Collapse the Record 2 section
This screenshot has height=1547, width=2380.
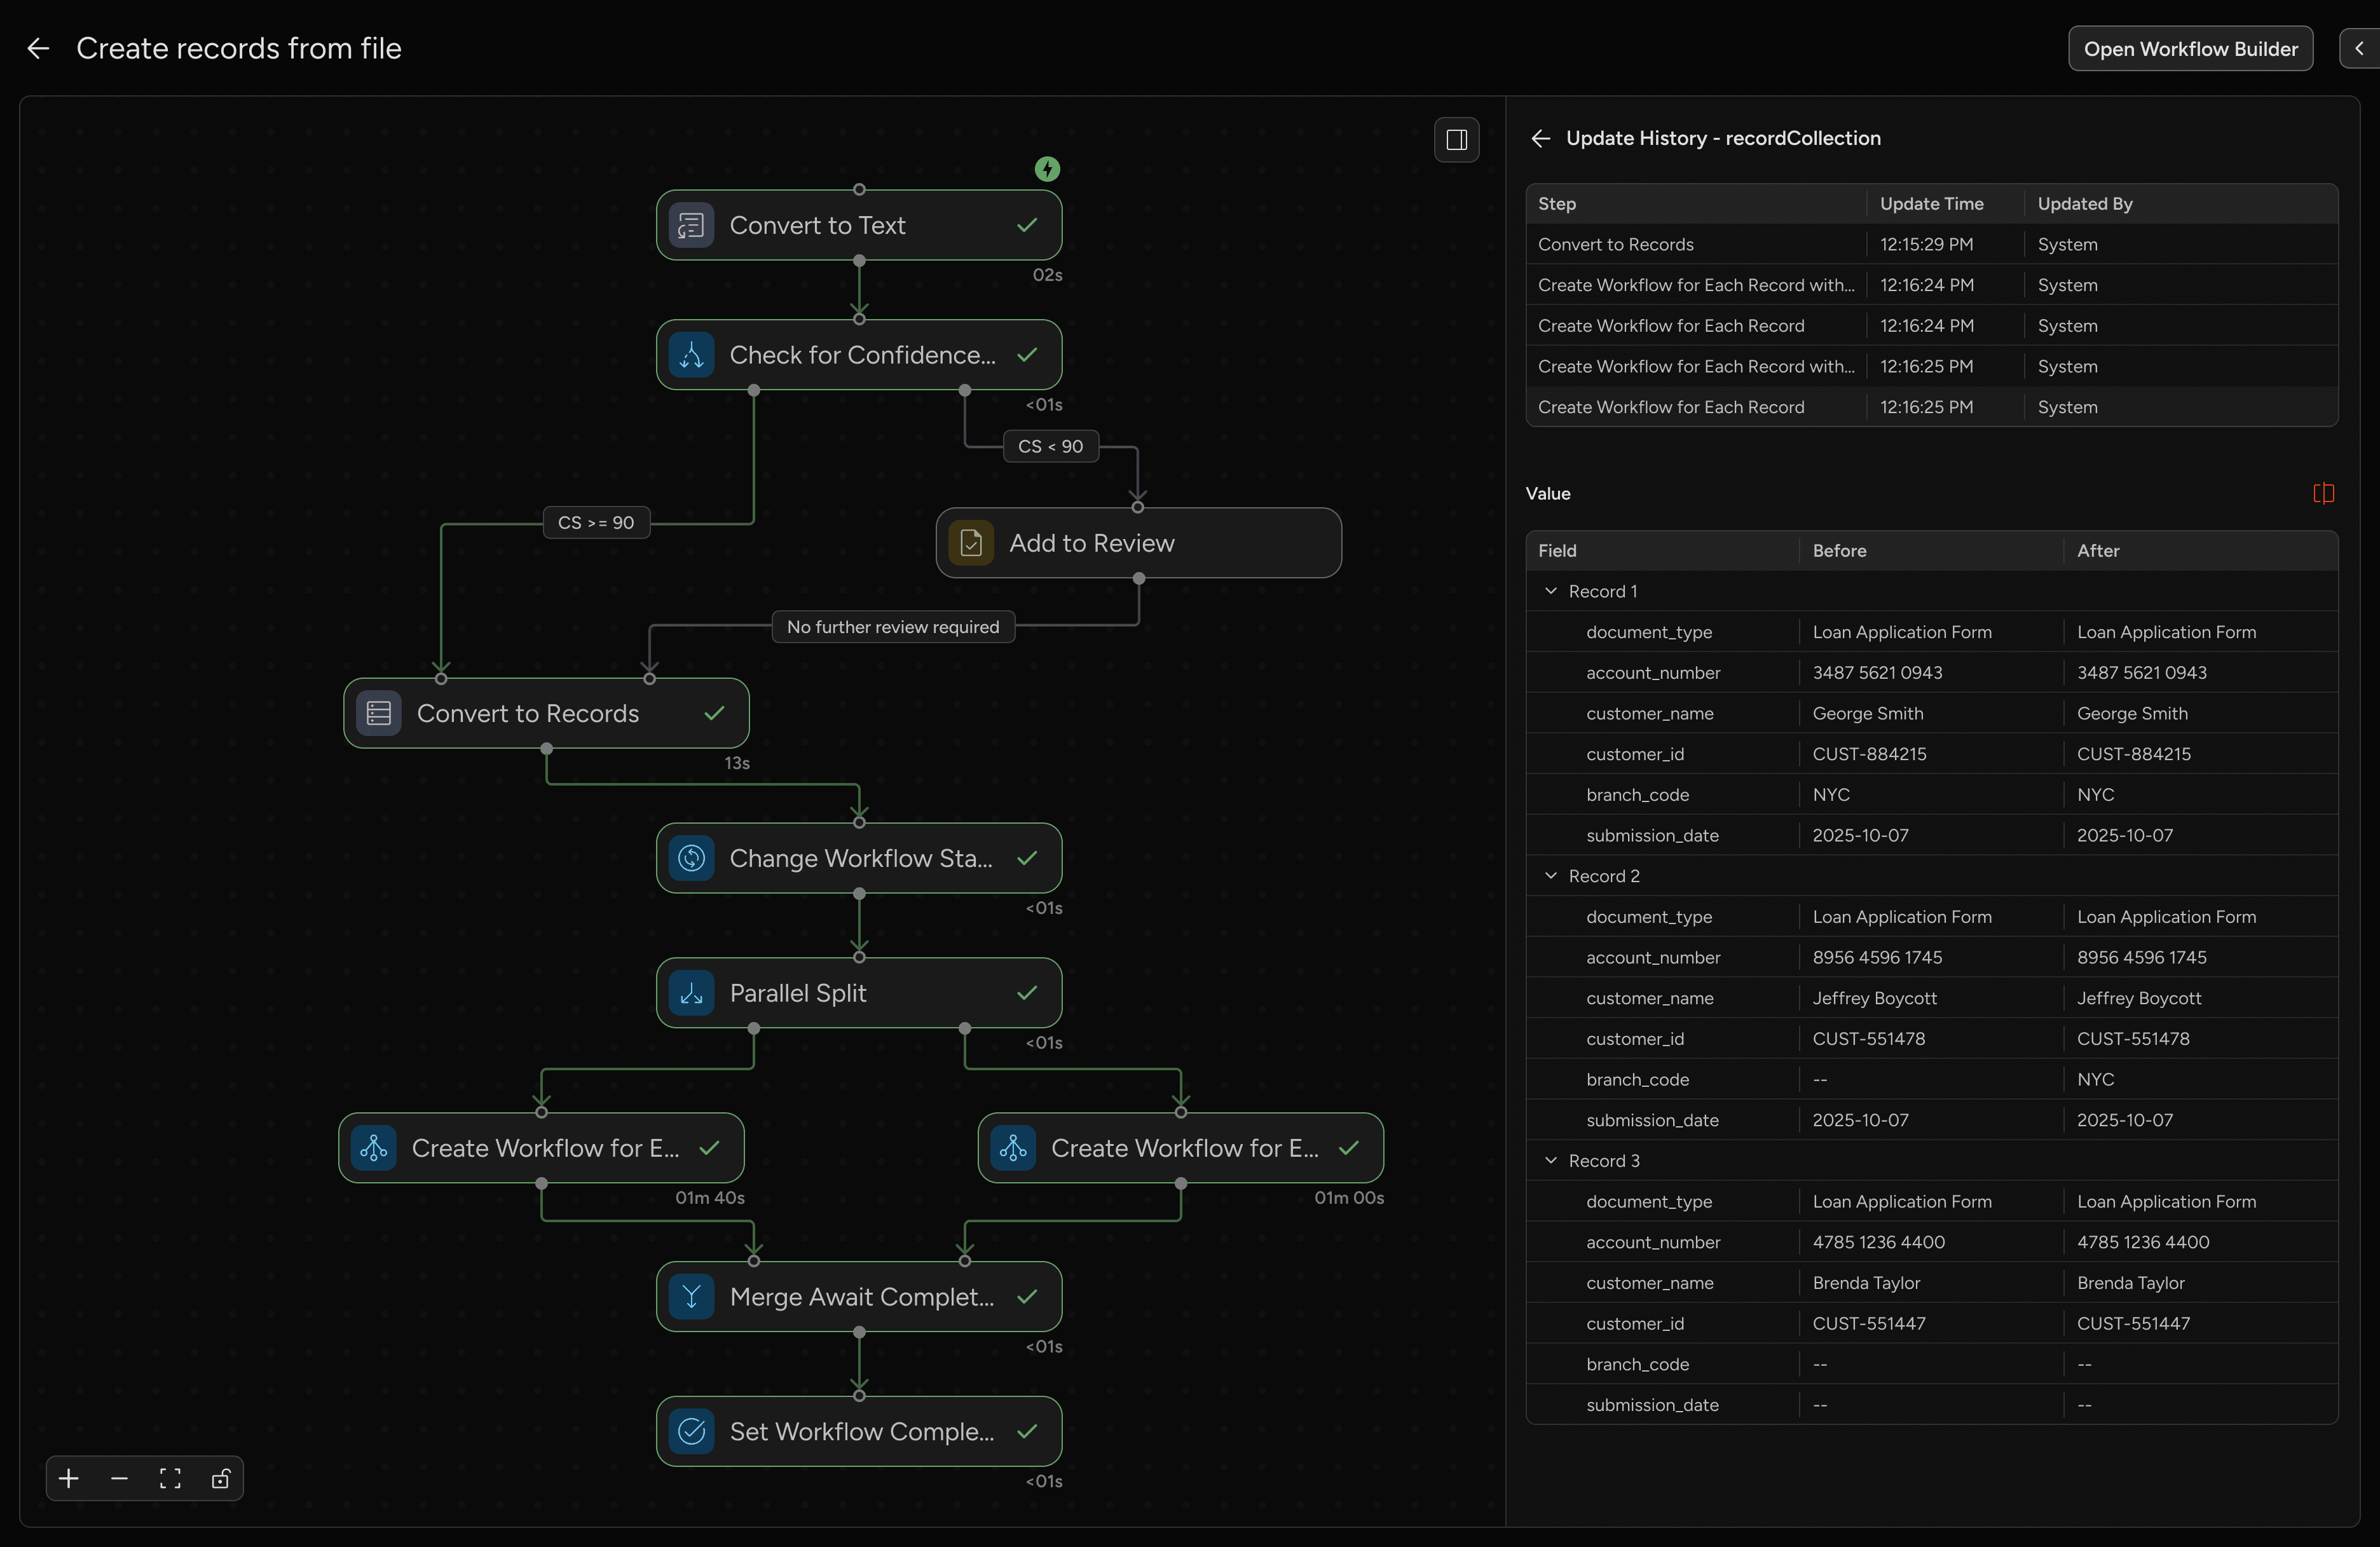(x=1550, y=875)
